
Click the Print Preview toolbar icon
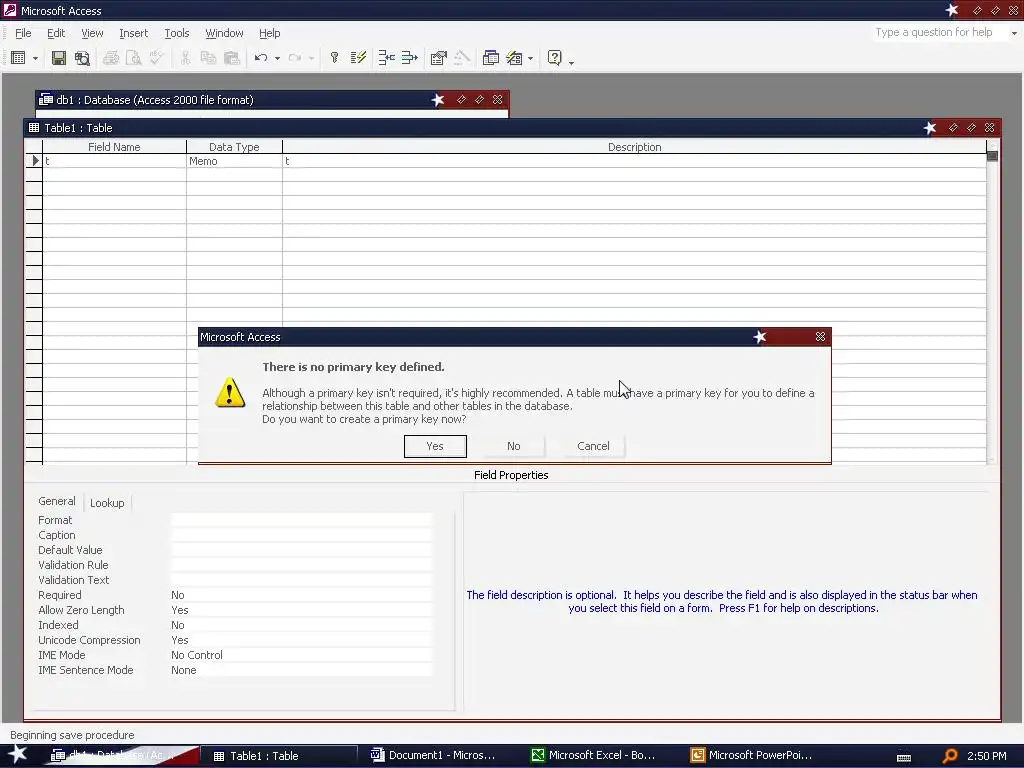(134, 58)
